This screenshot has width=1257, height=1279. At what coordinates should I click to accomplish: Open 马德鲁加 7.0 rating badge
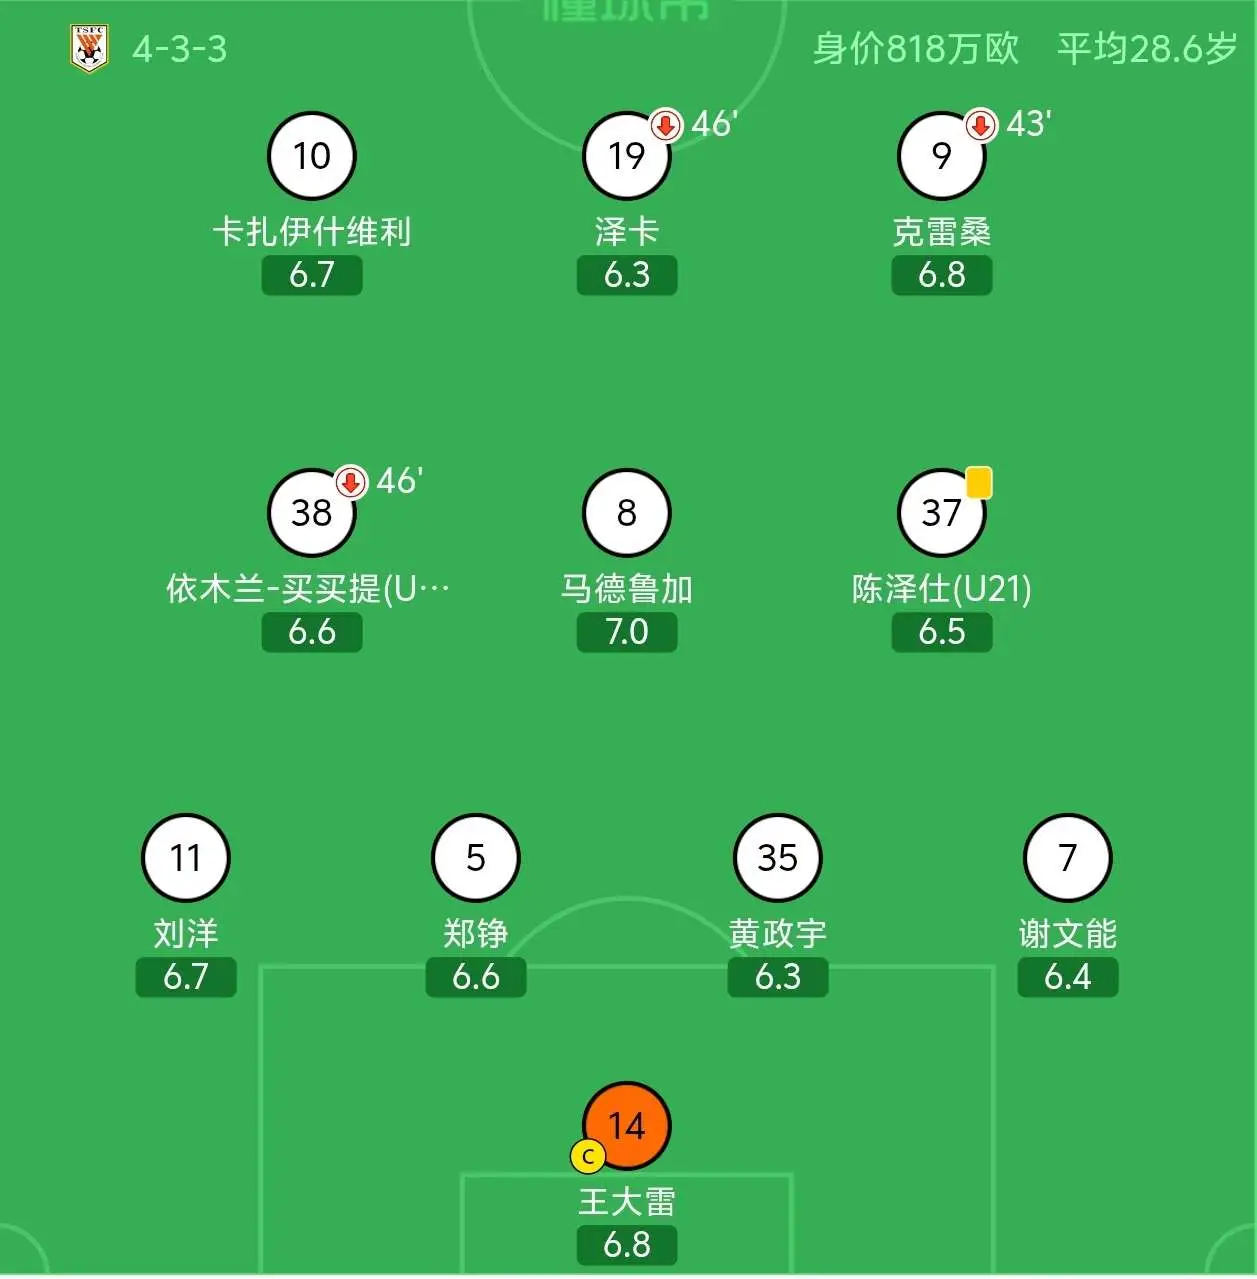point(627,632)
